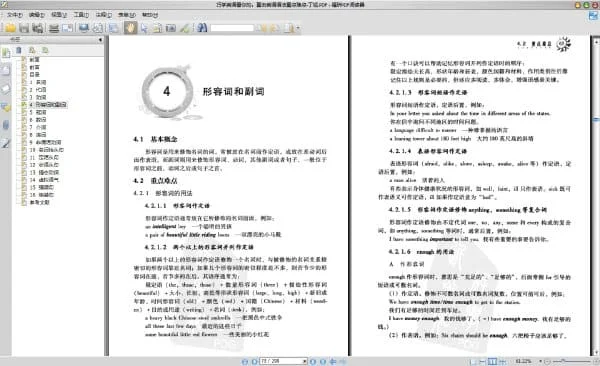Select the Hand tool

tap(130, 28)
